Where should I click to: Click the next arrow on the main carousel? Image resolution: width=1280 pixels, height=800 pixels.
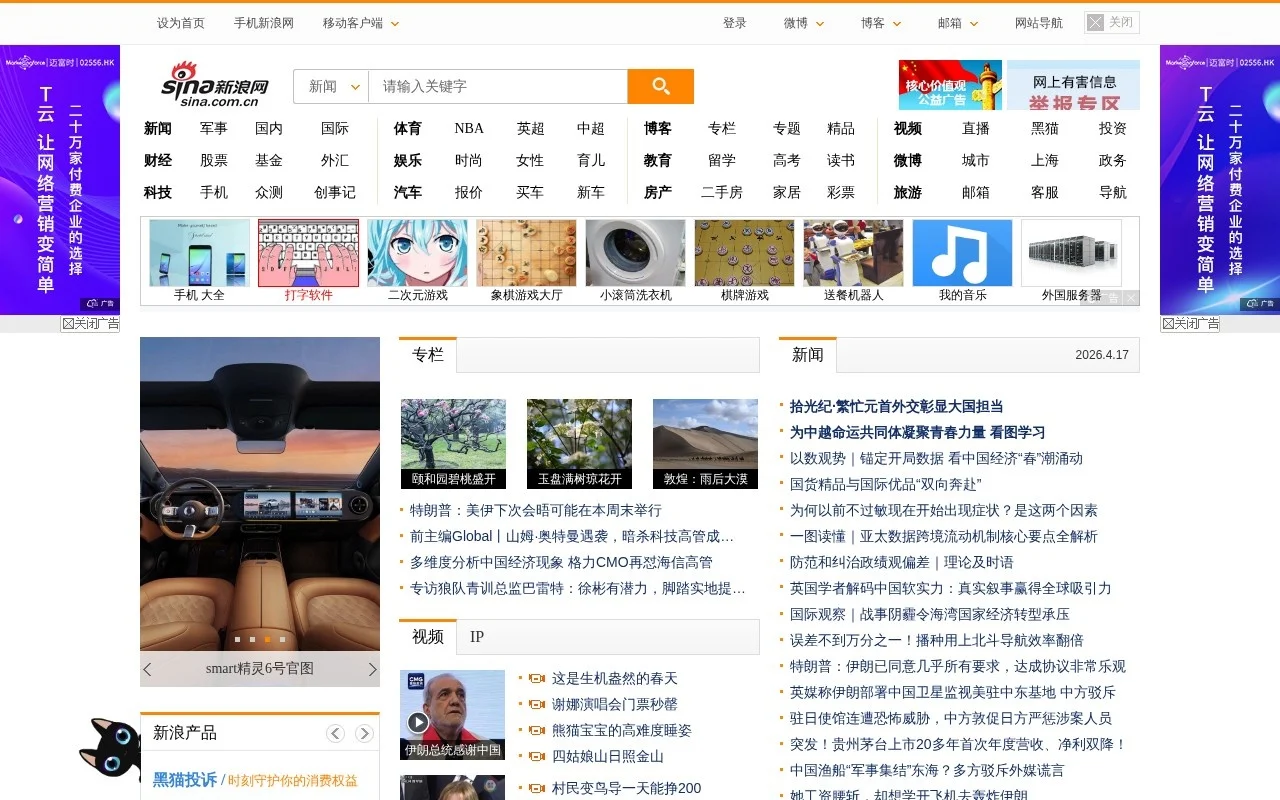tap(373, 668)
